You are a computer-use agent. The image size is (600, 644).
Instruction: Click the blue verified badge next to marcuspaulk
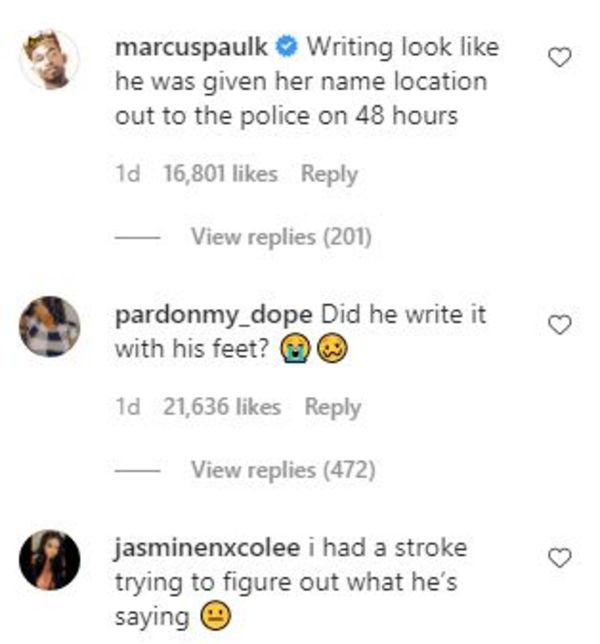(286, 46)
